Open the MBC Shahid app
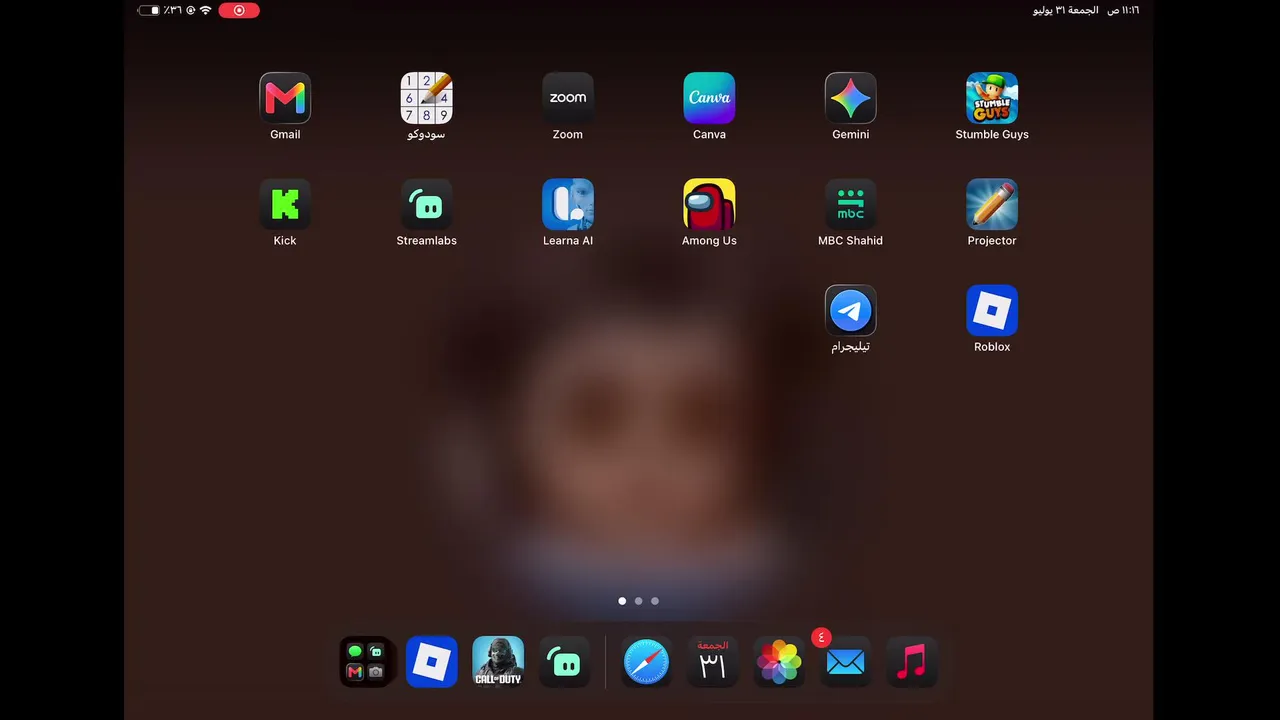 851,204
